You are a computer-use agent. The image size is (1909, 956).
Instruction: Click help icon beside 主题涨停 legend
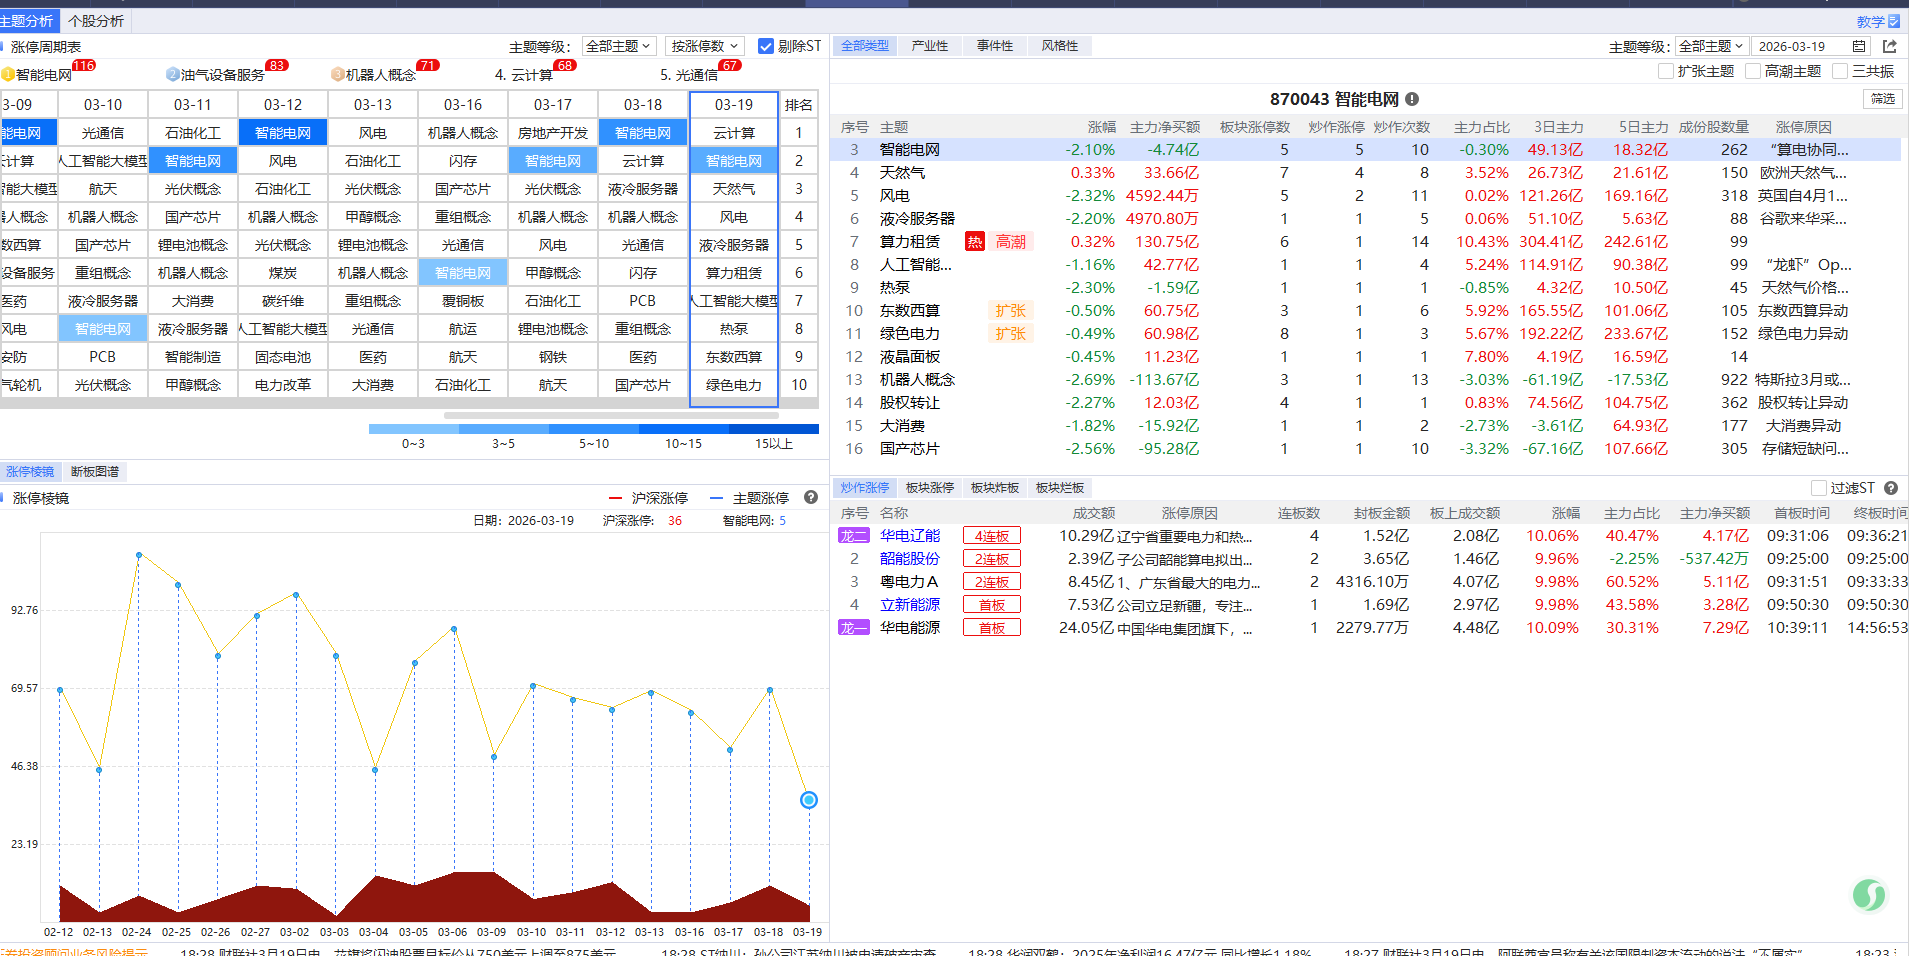click(811, 497)
